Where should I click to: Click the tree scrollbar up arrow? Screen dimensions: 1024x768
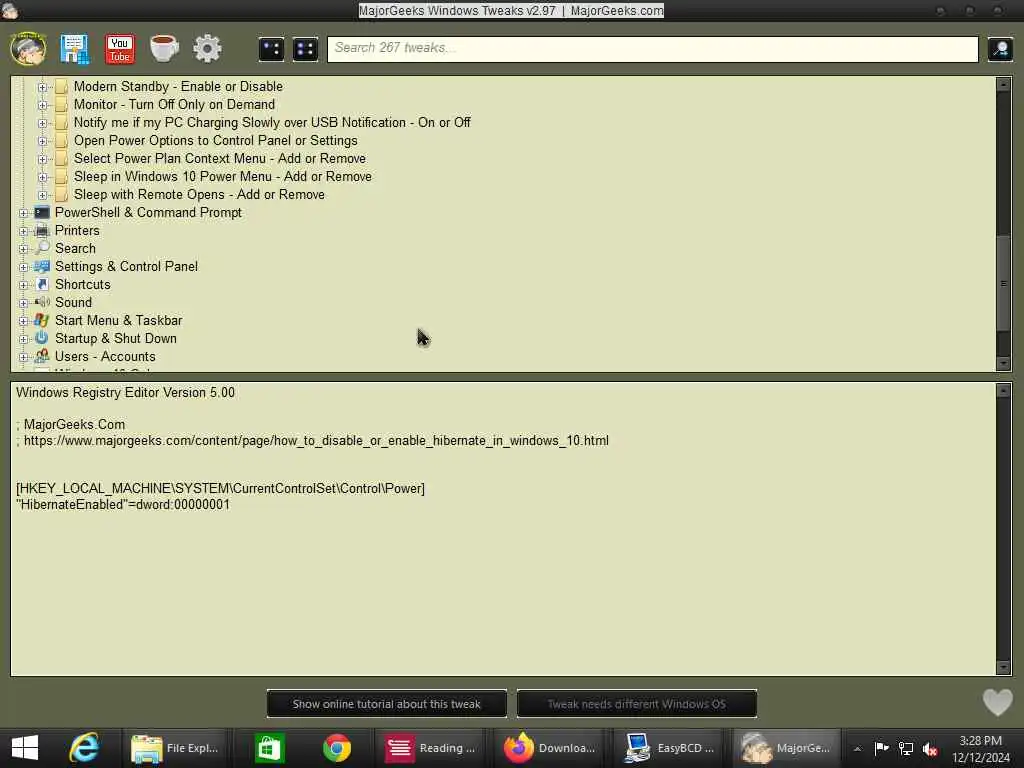pos(1003,84)
